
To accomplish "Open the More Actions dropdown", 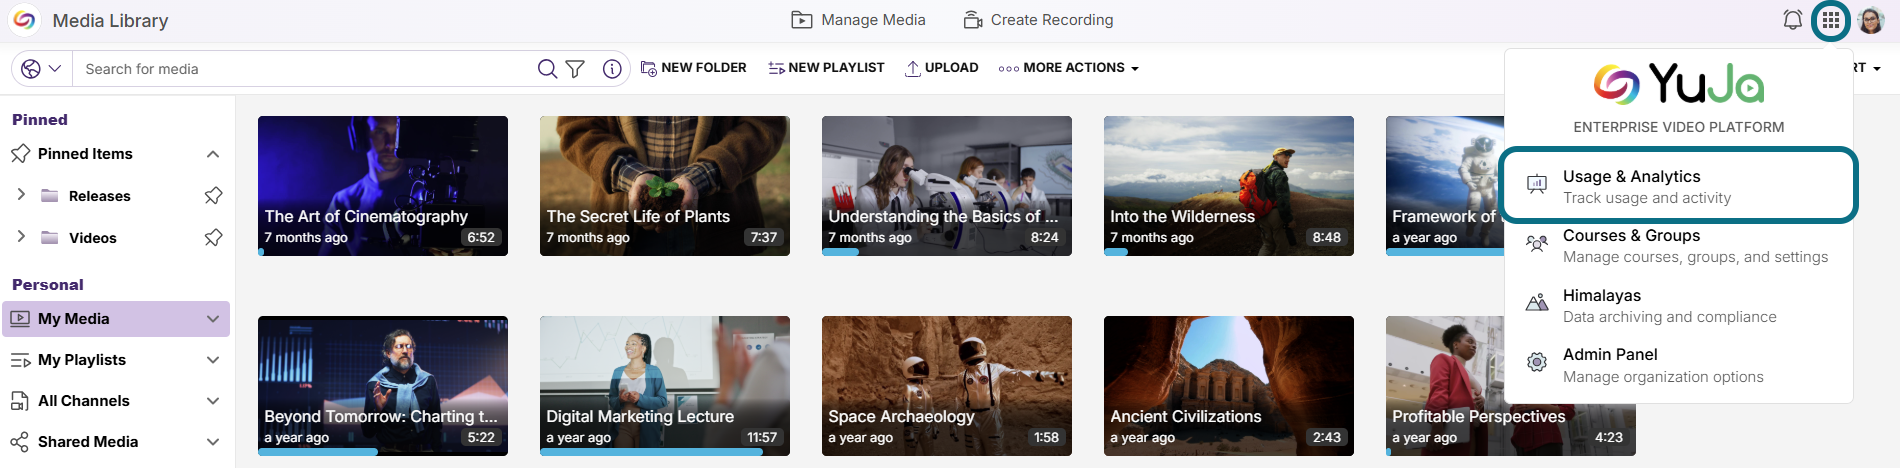I will click(1068, 68).
